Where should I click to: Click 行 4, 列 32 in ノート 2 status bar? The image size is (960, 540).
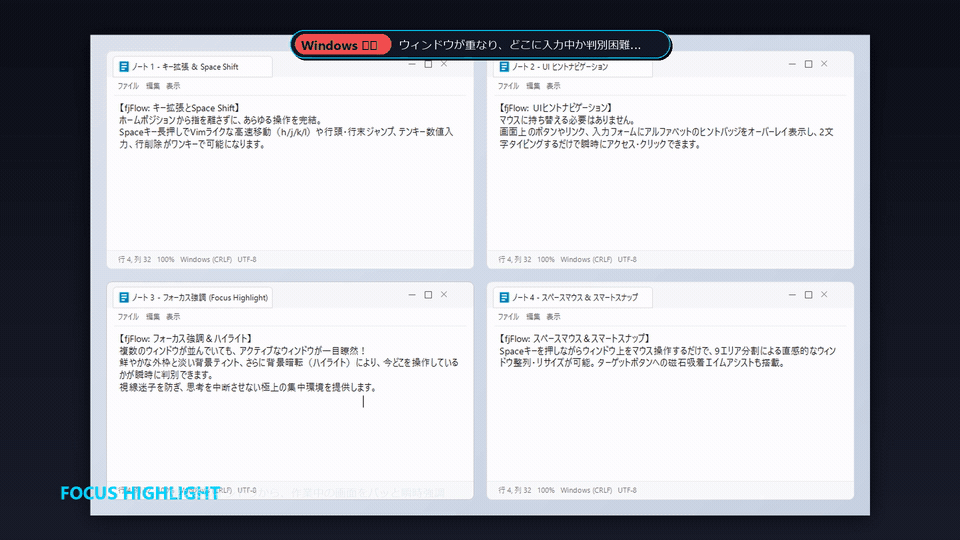pyautogui.click(x=514, y=260)
